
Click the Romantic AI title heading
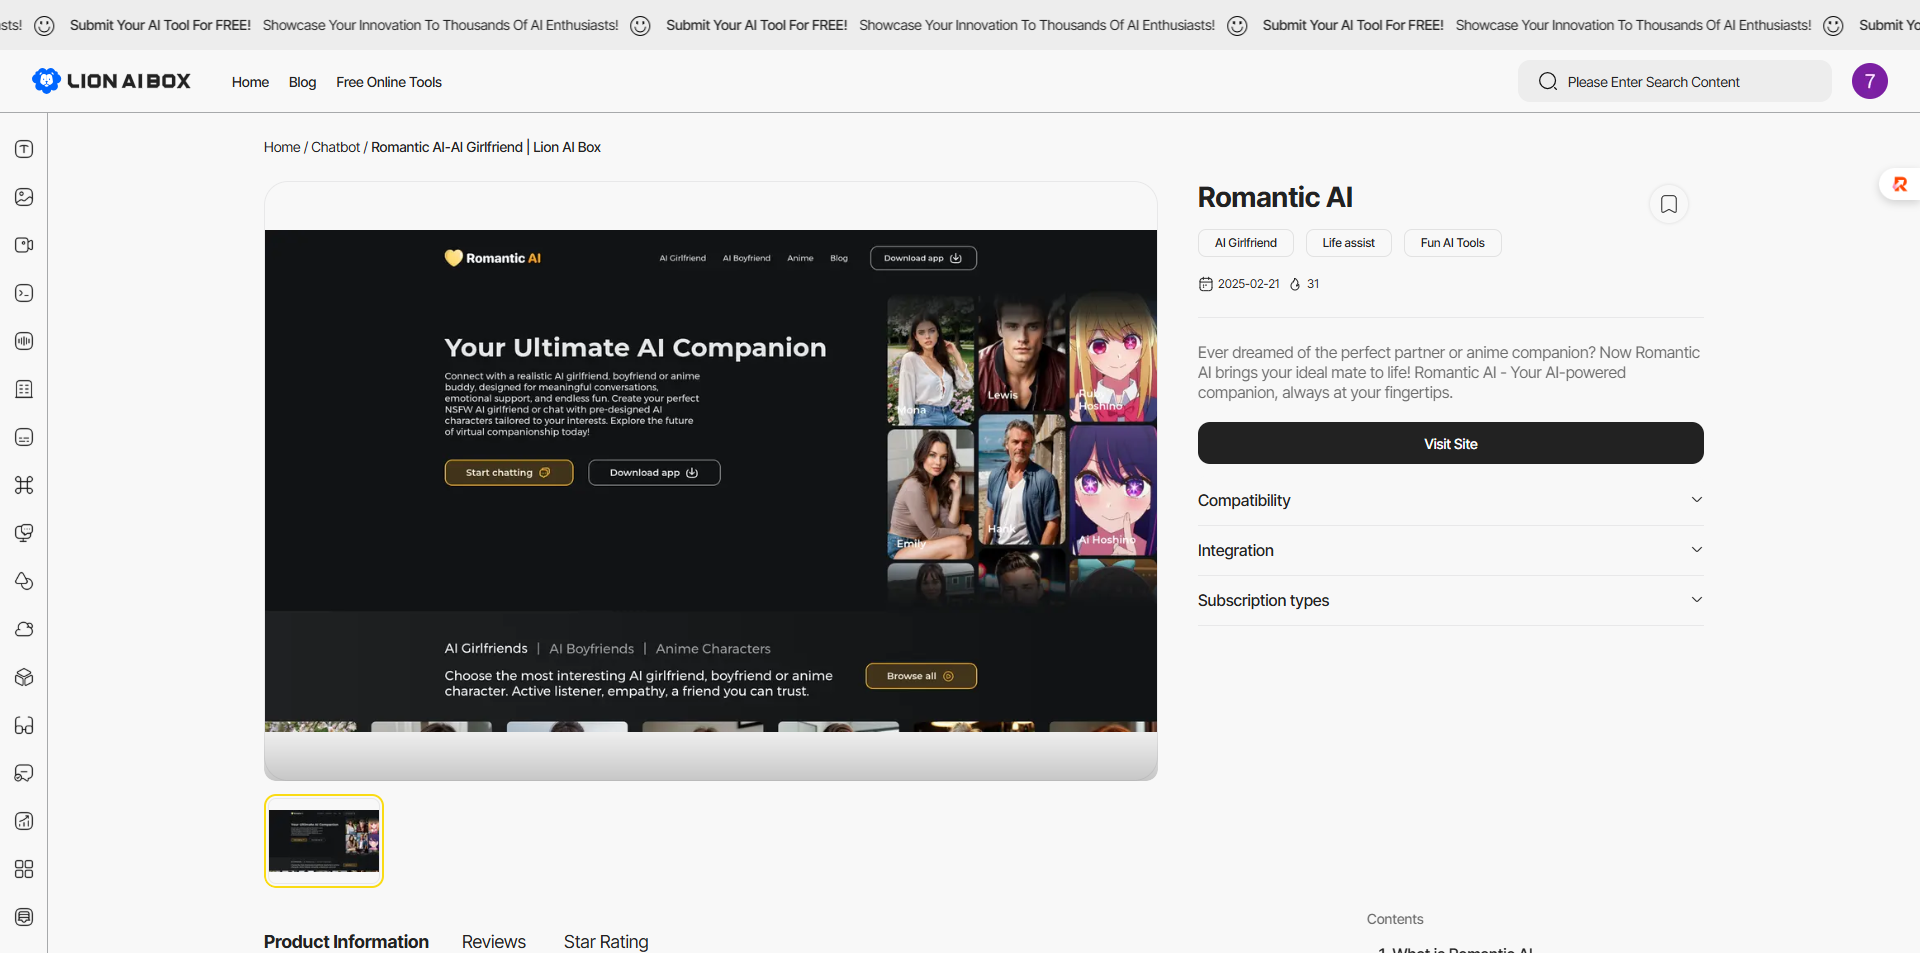1275,197
